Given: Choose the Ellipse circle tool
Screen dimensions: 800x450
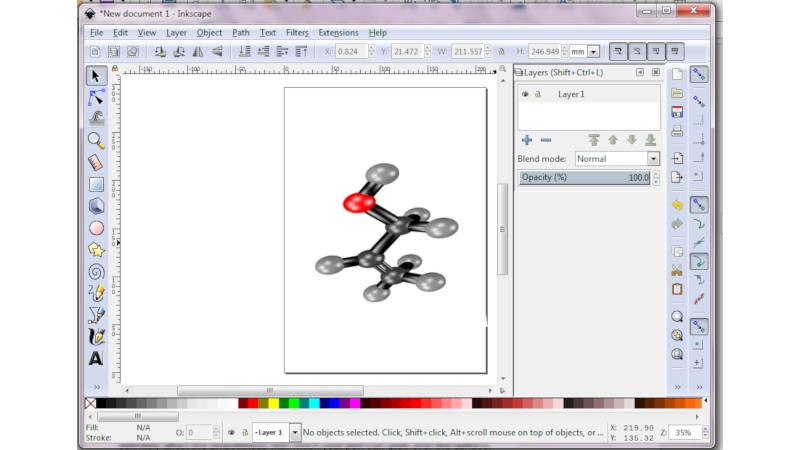Looking at the screenshot, I should point(96,228).
